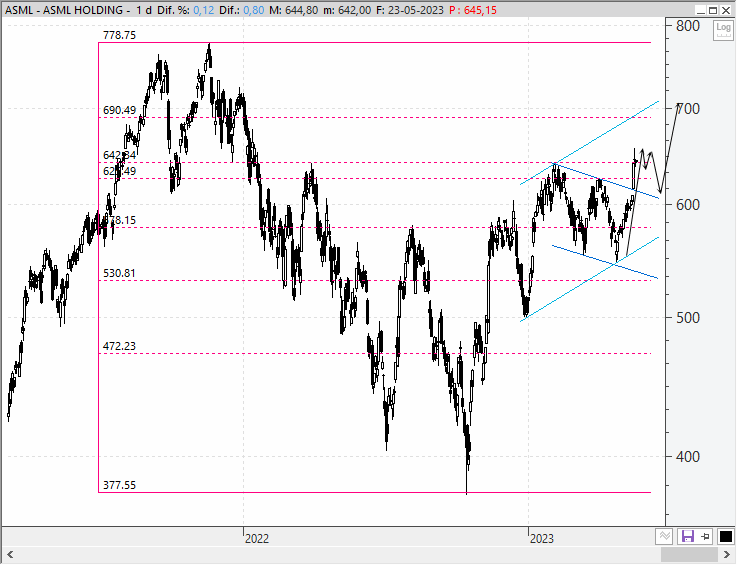The height and width of the screenshot is (565, 737).
Task: Click the red P: 645,15 price value
Action: [473, 10]
